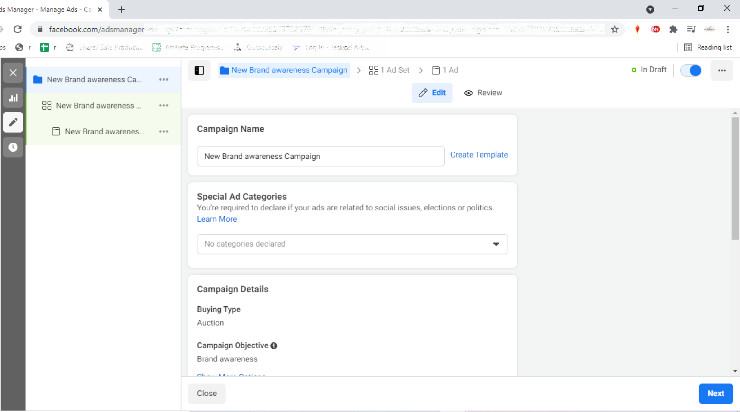Click the Create Template link
Screen dimensions: 740x412
(x=479, y=155)
